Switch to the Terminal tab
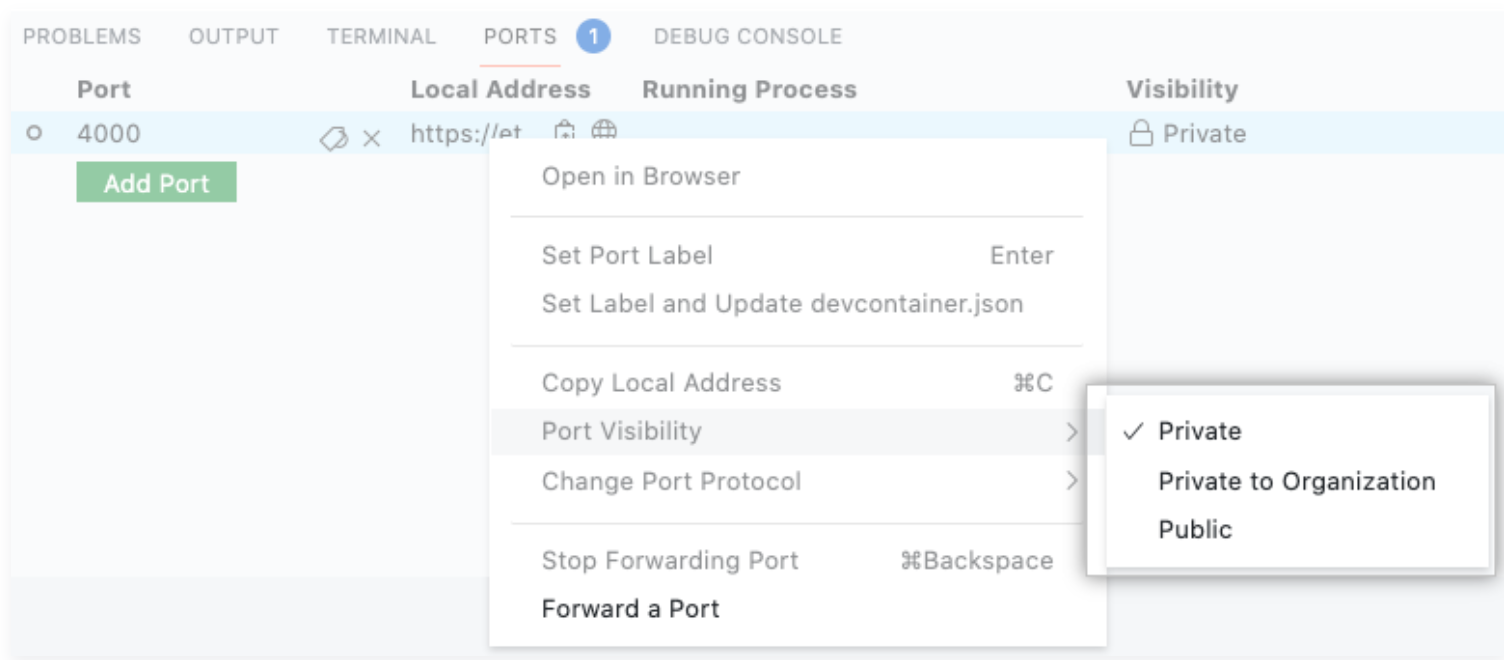Screen dimensions: 1504x660 point(381,35)
